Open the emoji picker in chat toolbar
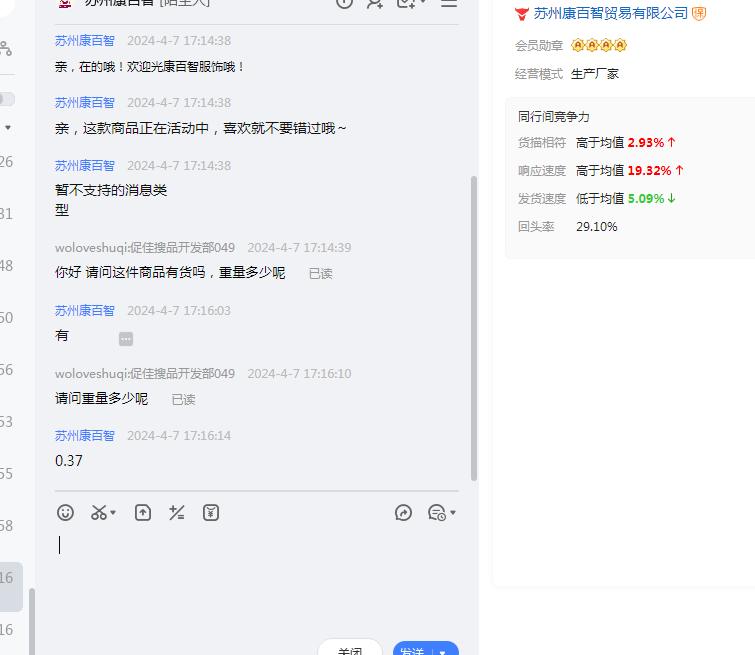The height and width of the screenshot is (655, 755). pos(65,513)
